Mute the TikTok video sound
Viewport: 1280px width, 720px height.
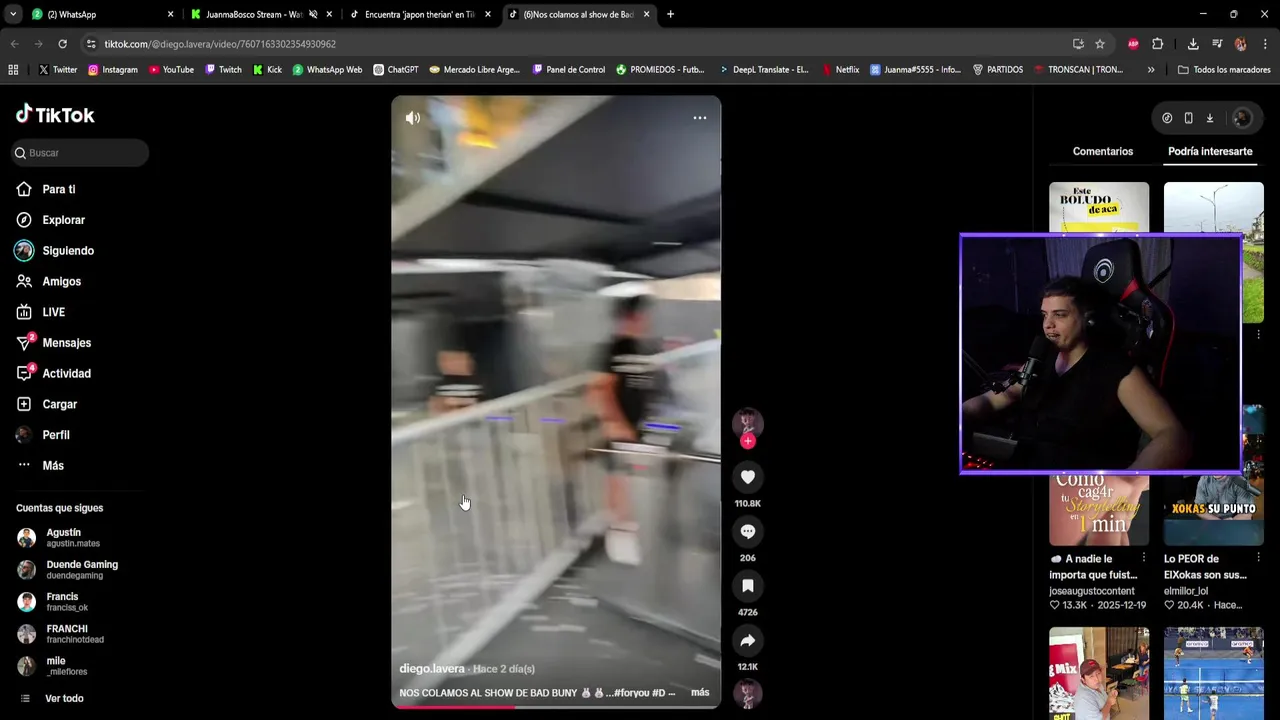[413, 118]
